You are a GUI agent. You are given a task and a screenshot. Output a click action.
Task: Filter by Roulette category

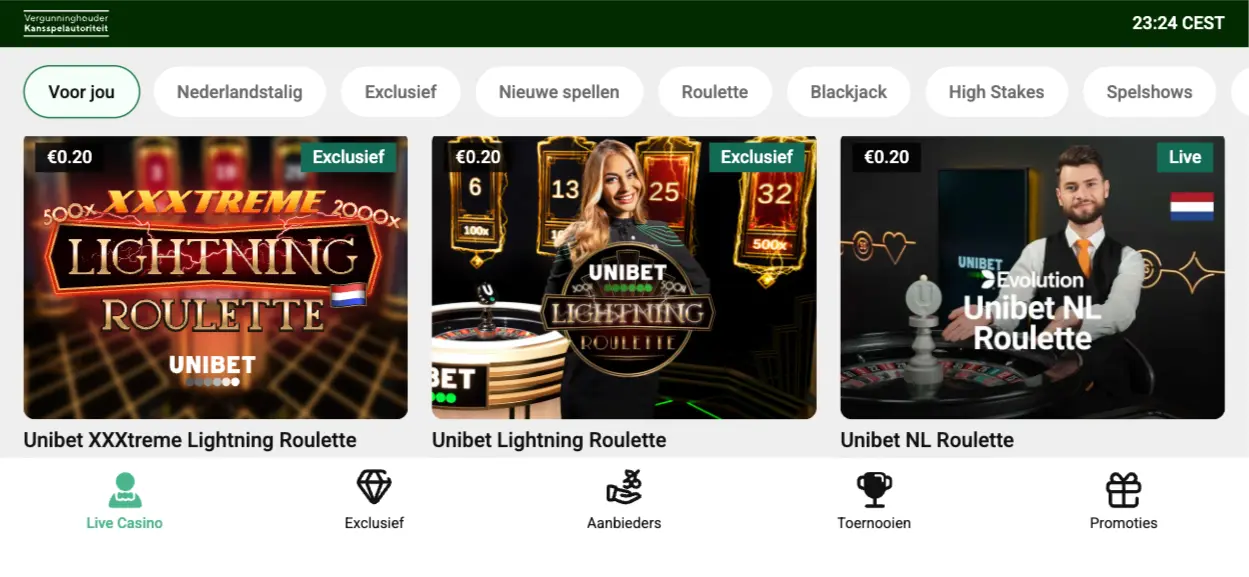click(715, 92)
